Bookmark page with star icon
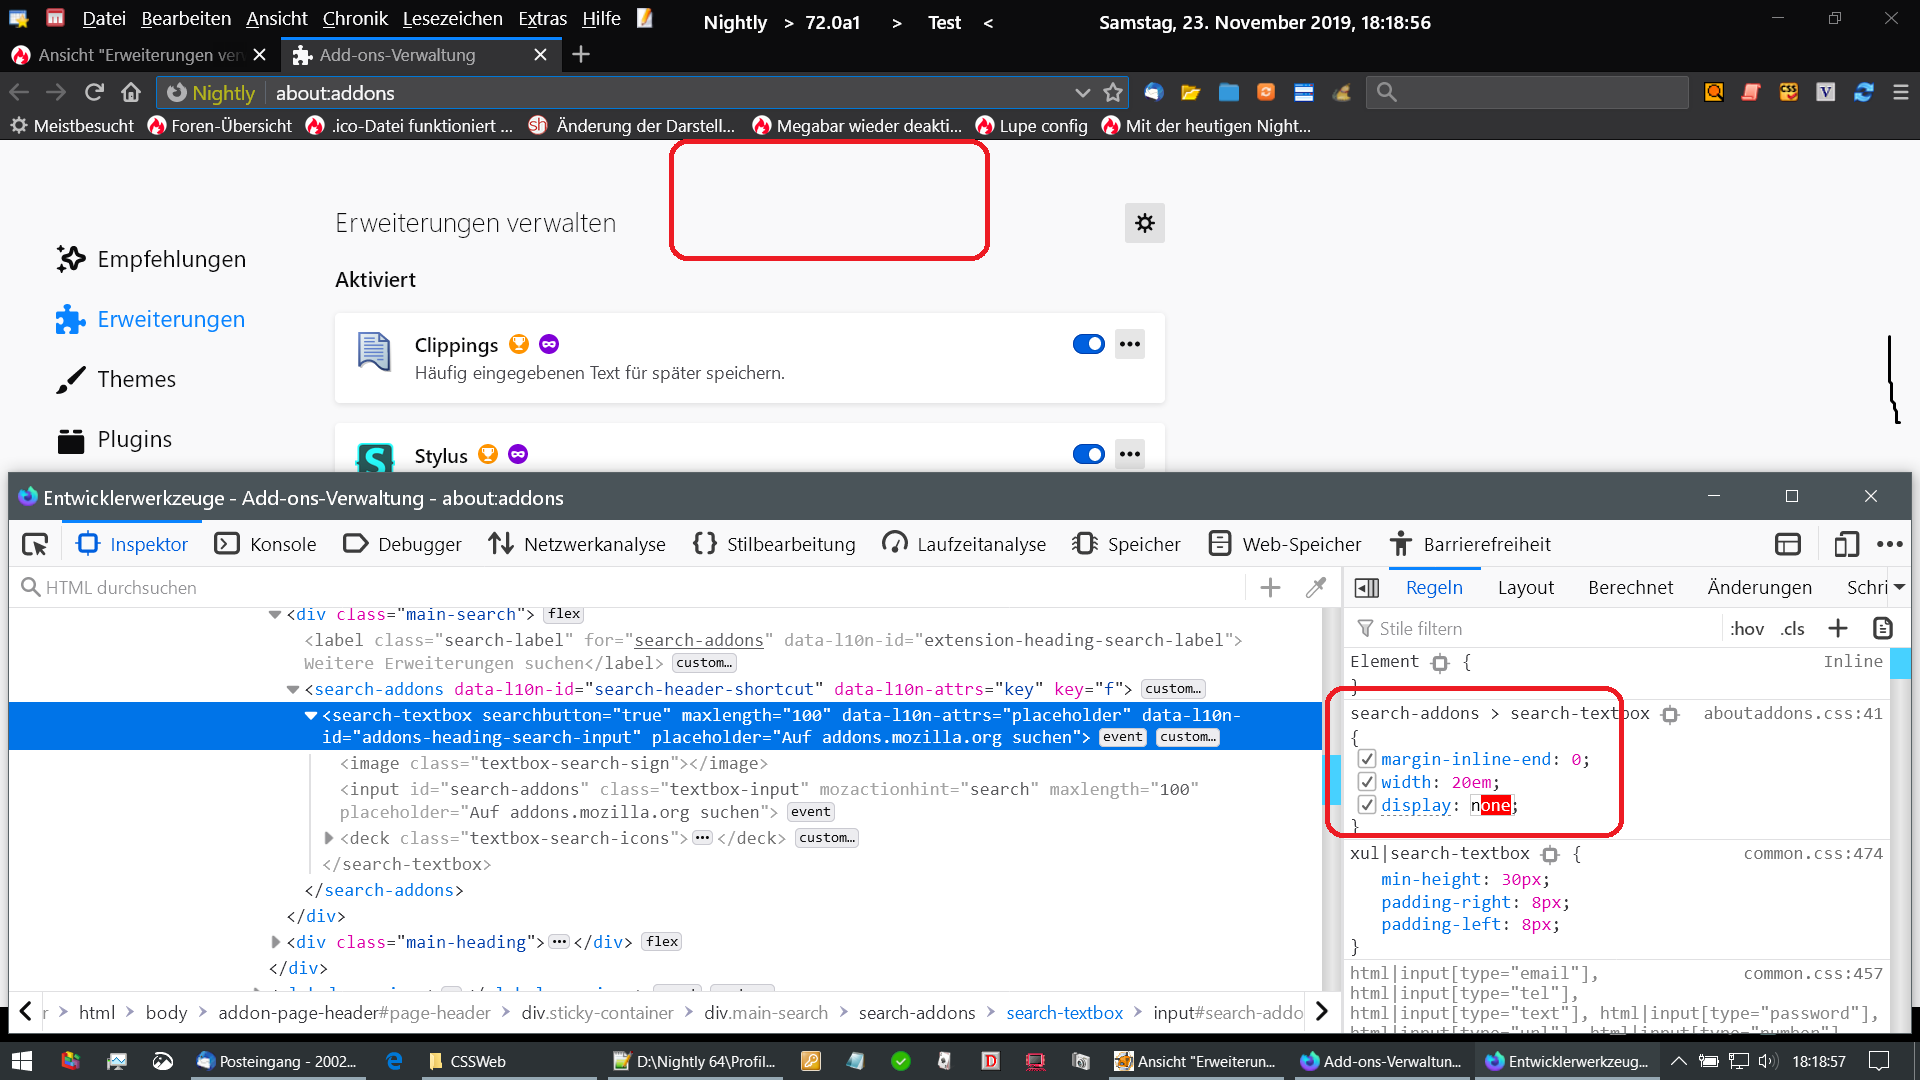Screen dimensions: 1920x1080 (x=1113, y=92)
